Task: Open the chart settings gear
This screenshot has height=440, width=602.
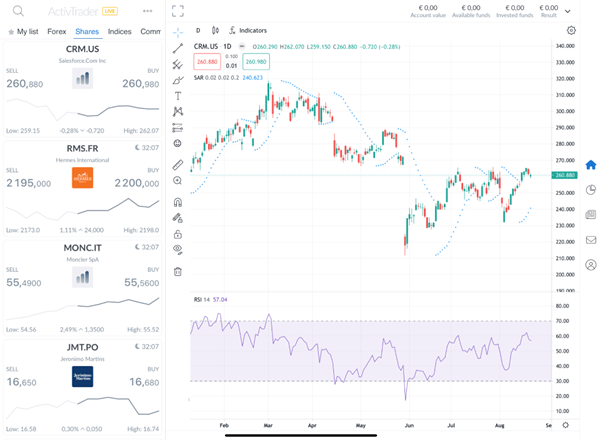Action: click(571, 30)
